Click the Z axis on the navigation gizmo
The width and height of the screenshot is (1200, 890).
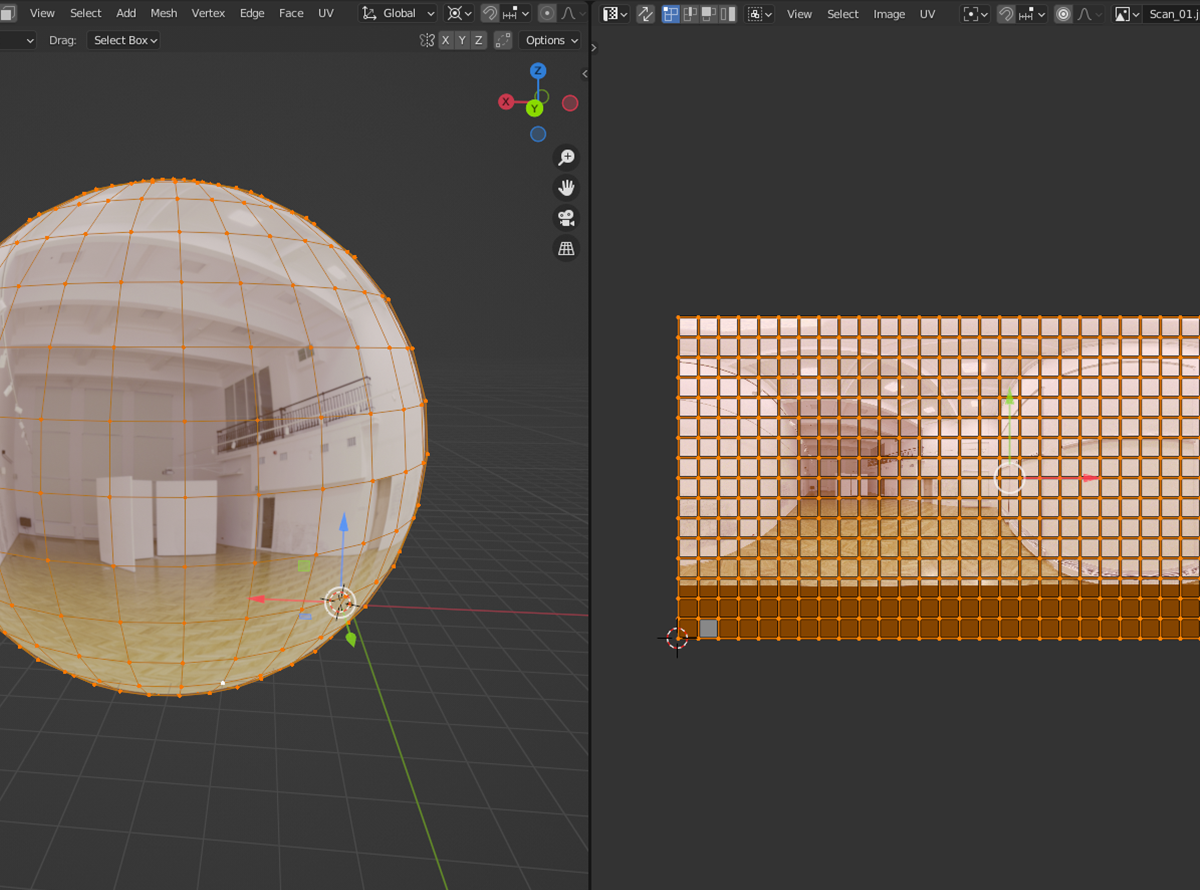[538, 71]
